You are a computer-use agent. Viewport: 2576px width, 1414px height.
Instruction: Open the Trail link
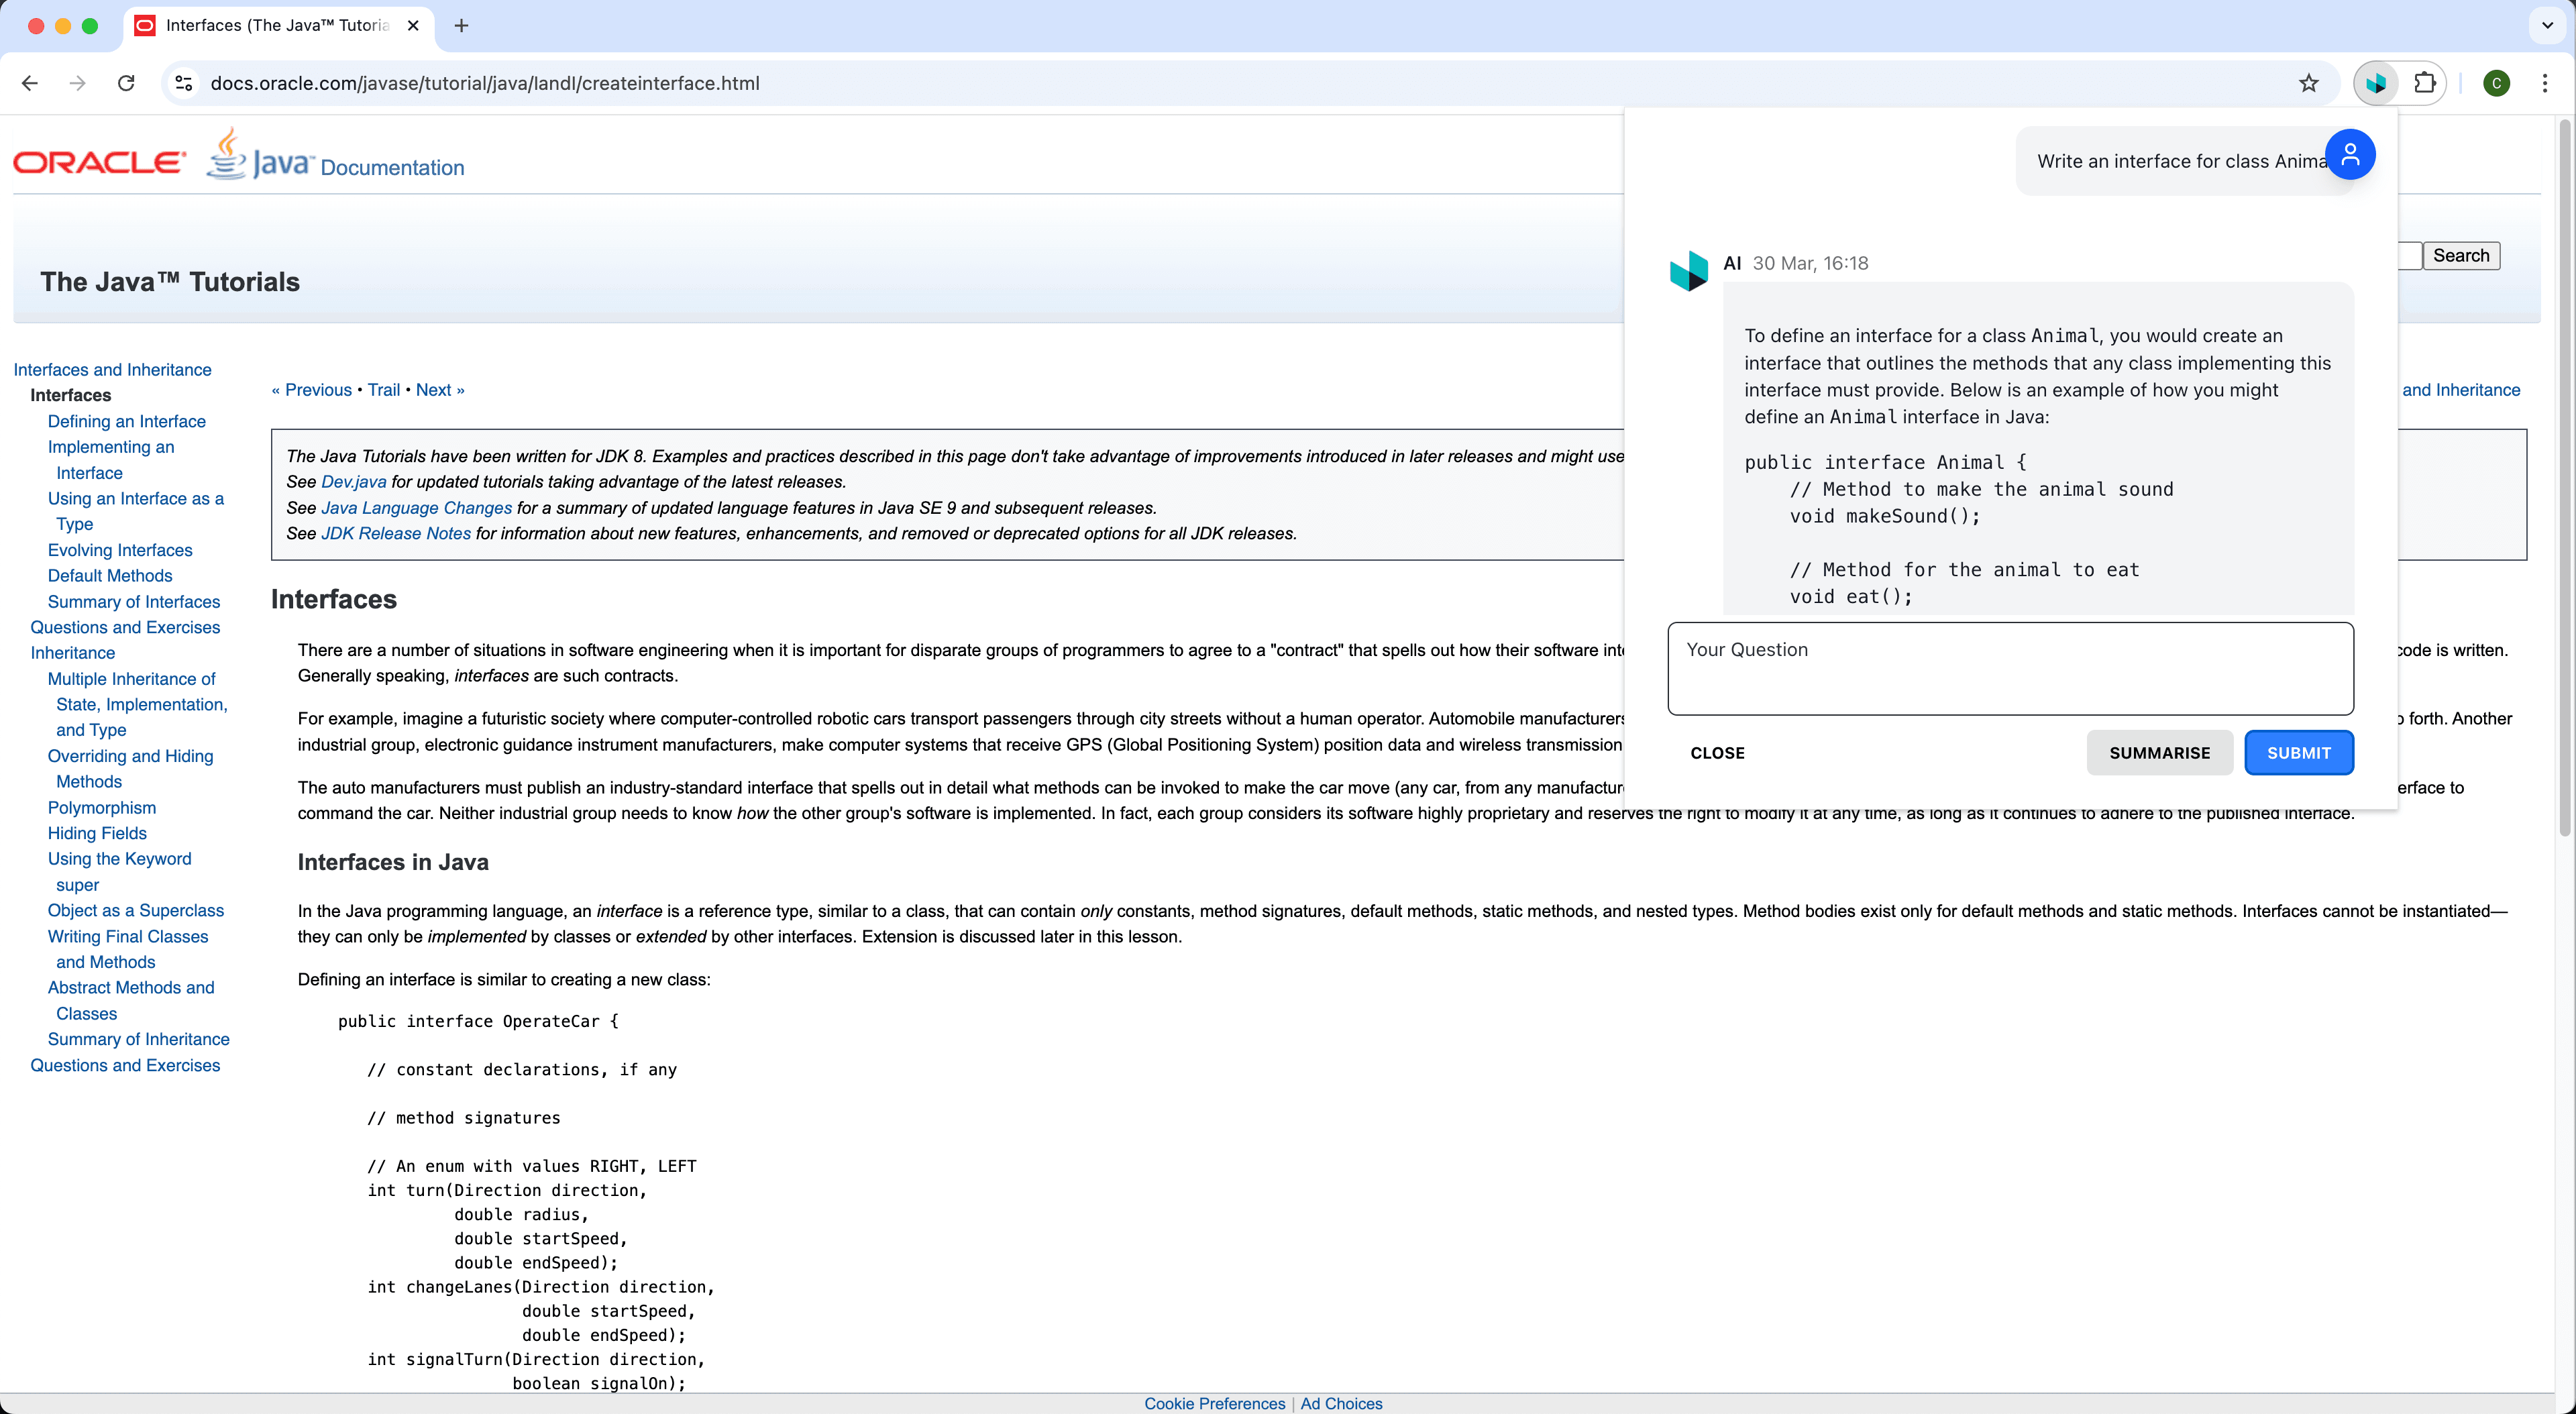tap(383, 390)
